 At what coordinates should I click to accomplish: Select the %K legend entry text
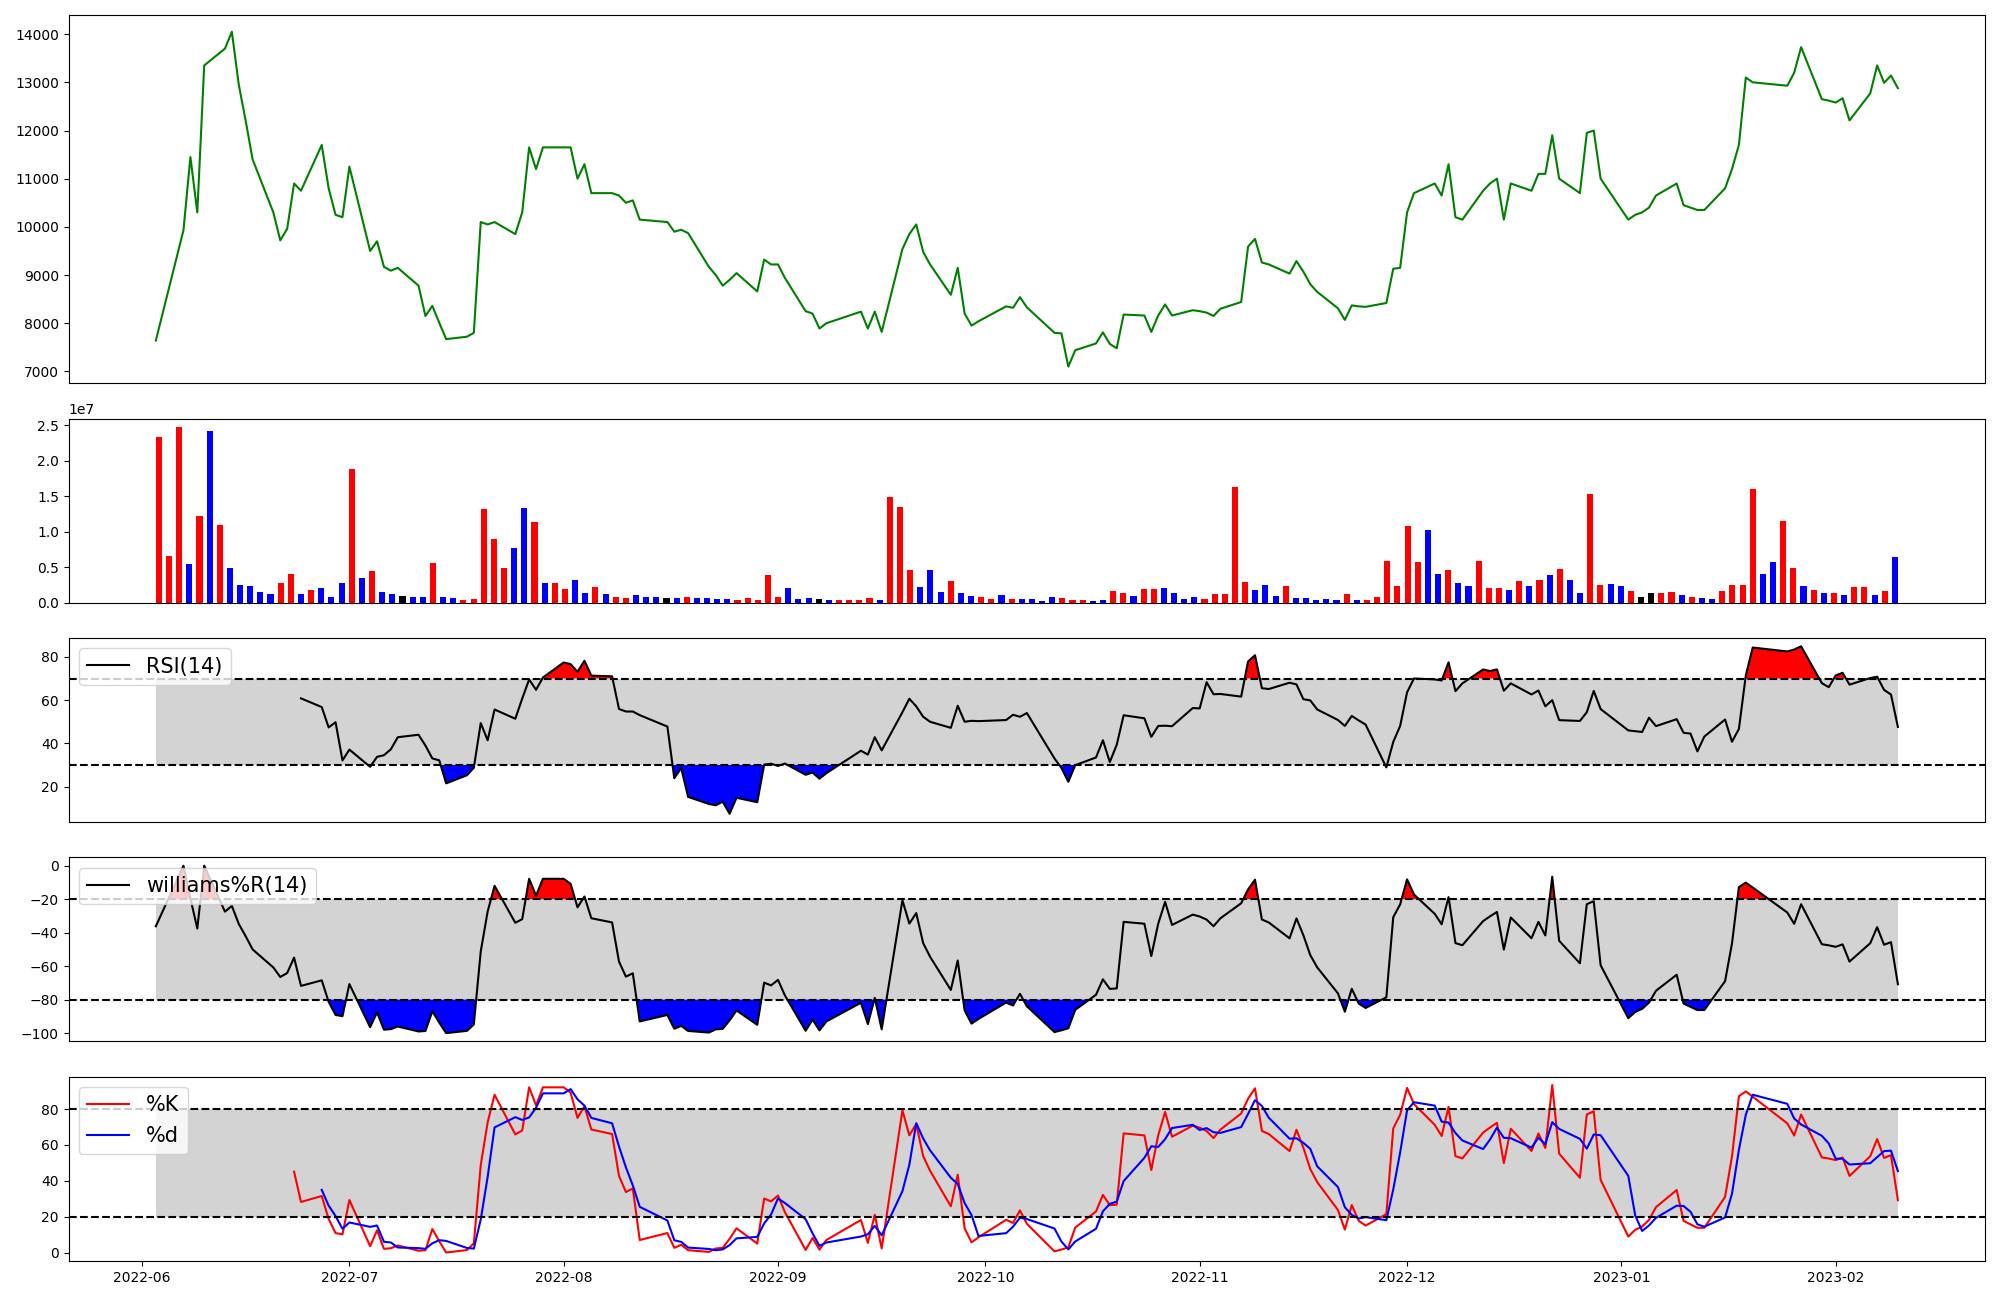click(162, 1104)
